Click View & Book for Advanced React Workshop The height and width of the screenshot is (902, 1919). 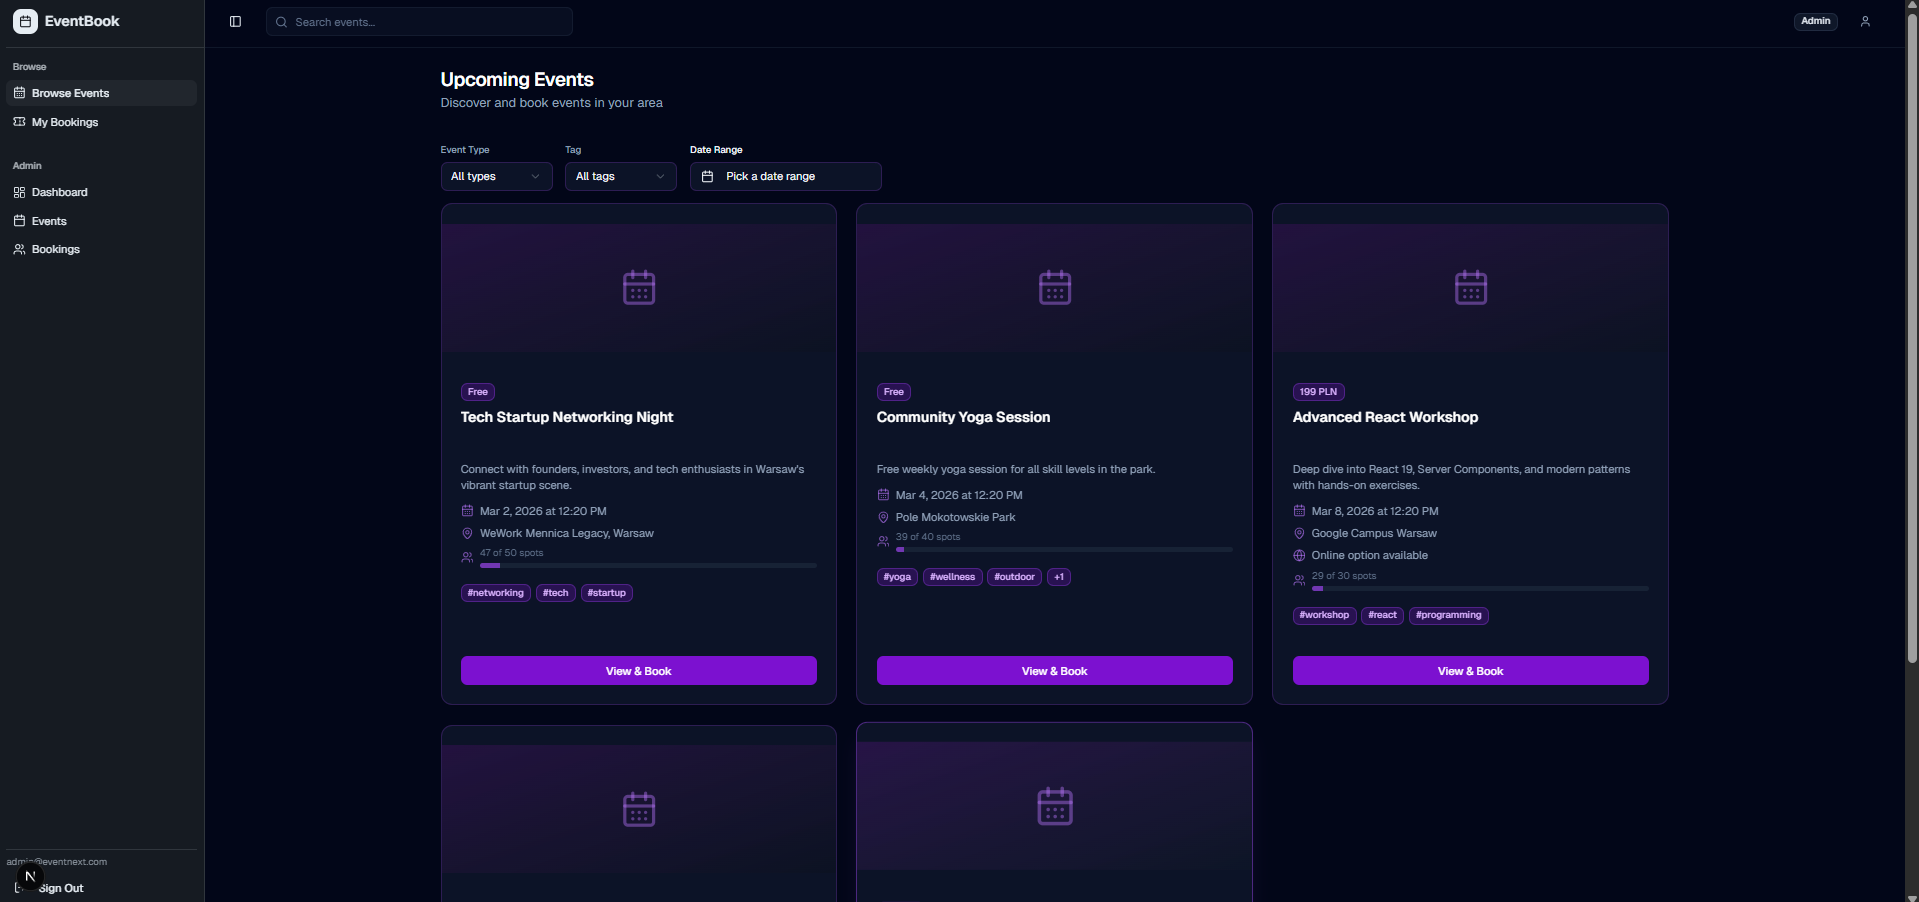1470,671
